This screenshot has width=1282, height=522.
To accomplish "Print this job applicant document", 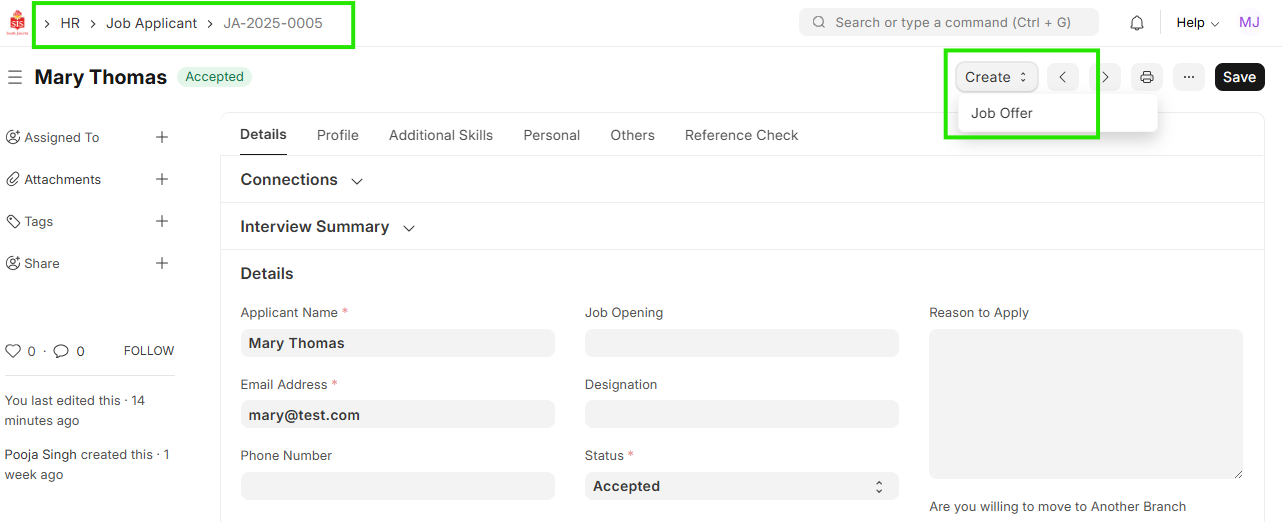I will coord(1147,77).
